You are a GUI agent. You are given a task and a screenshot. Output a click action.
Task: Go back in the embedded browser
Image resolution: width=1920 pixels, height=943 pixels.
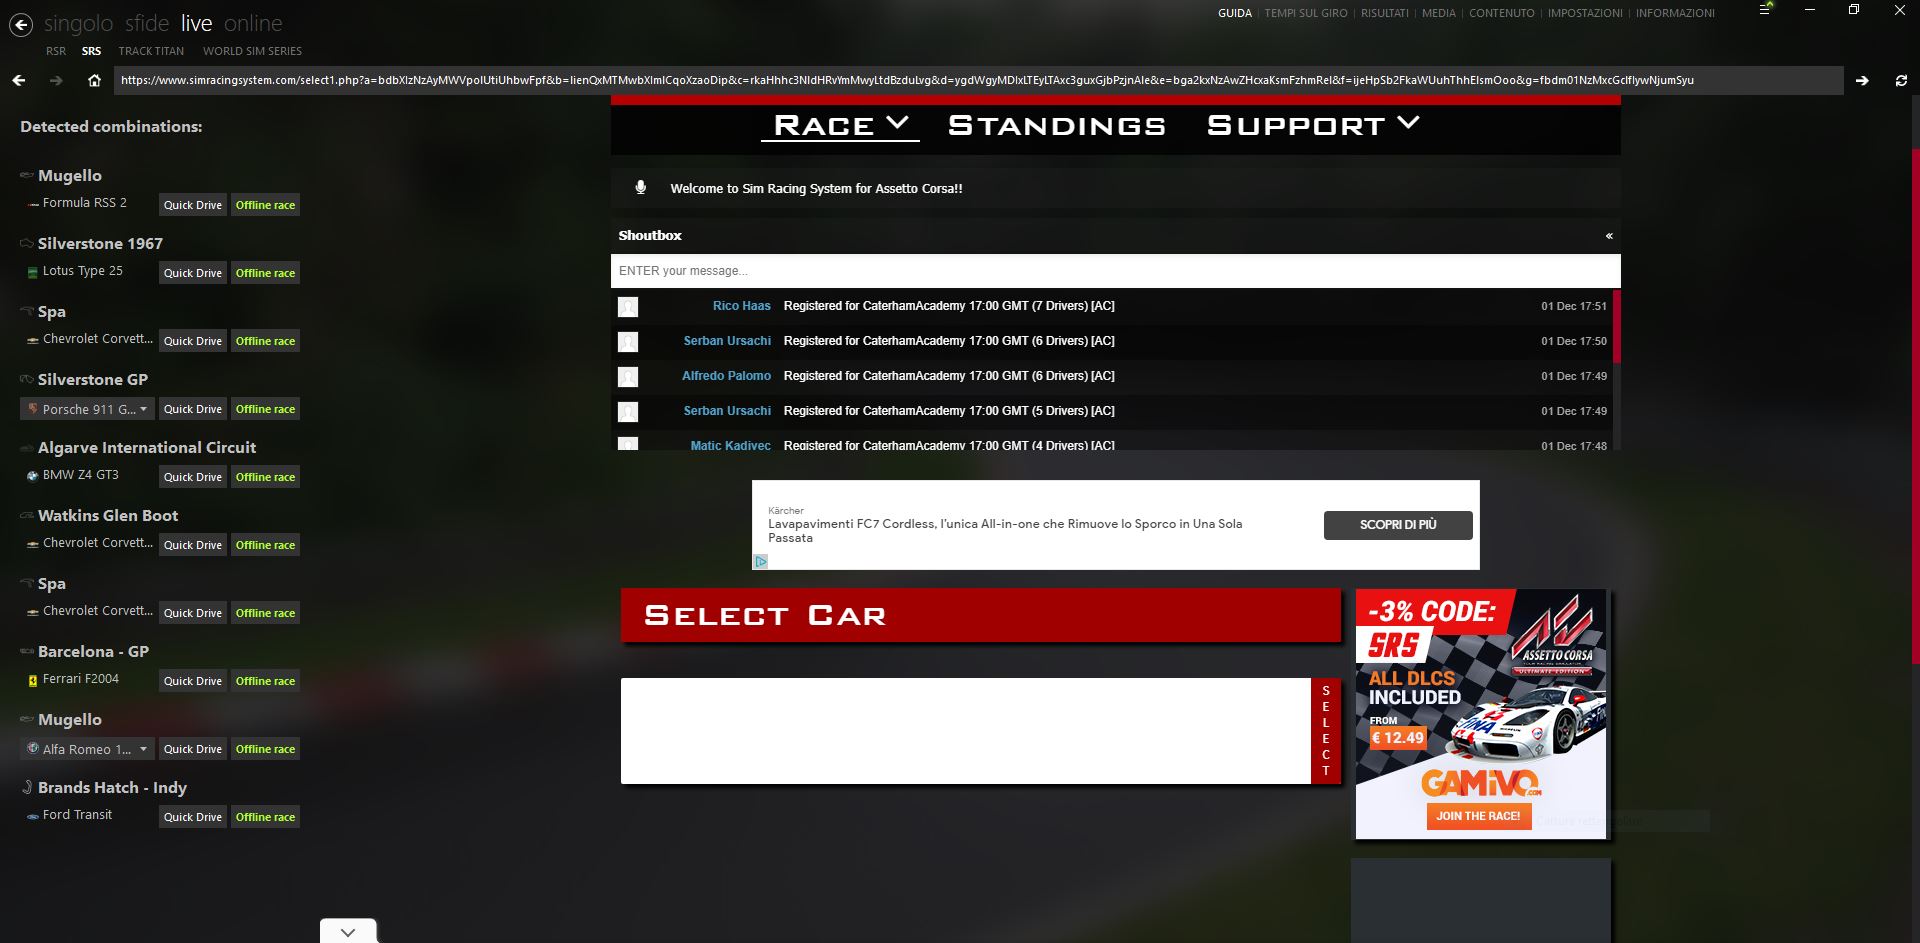tap(19, 80)
